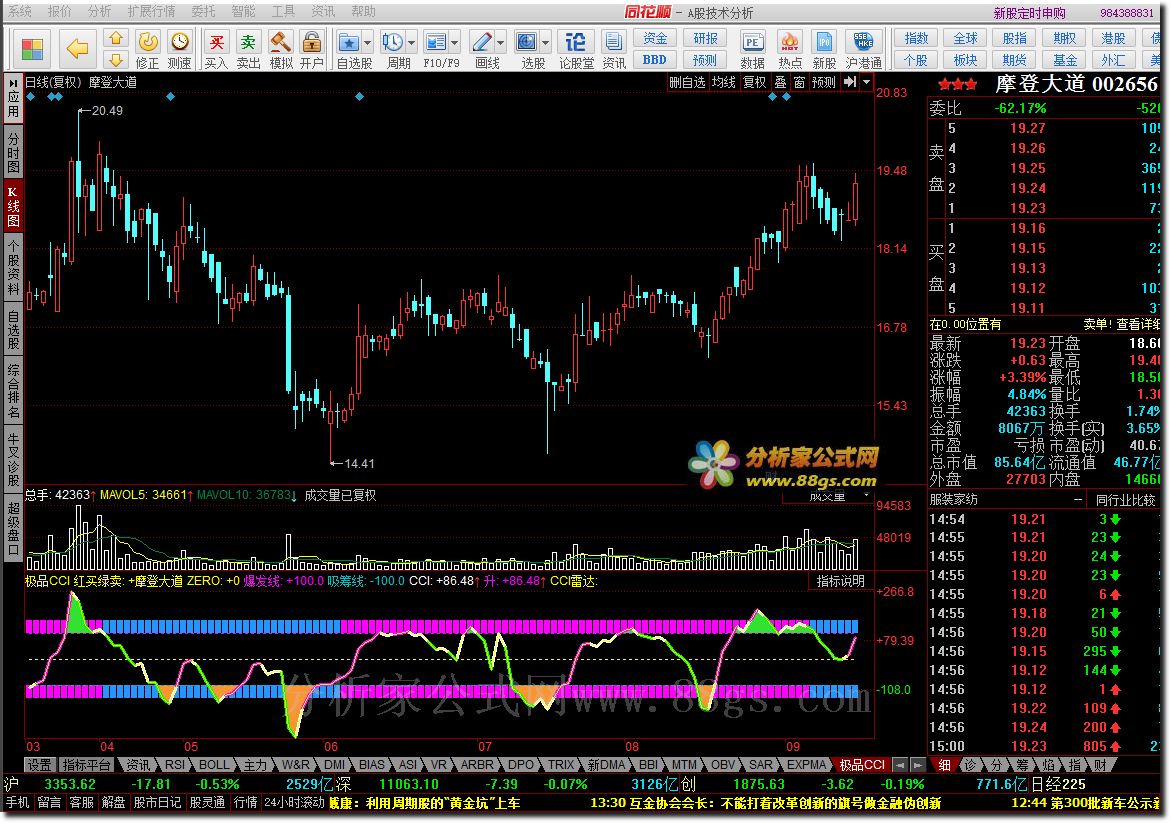1172x823 pixels.
Task: Toggle 复权 price adjustment
Action: 754,82
